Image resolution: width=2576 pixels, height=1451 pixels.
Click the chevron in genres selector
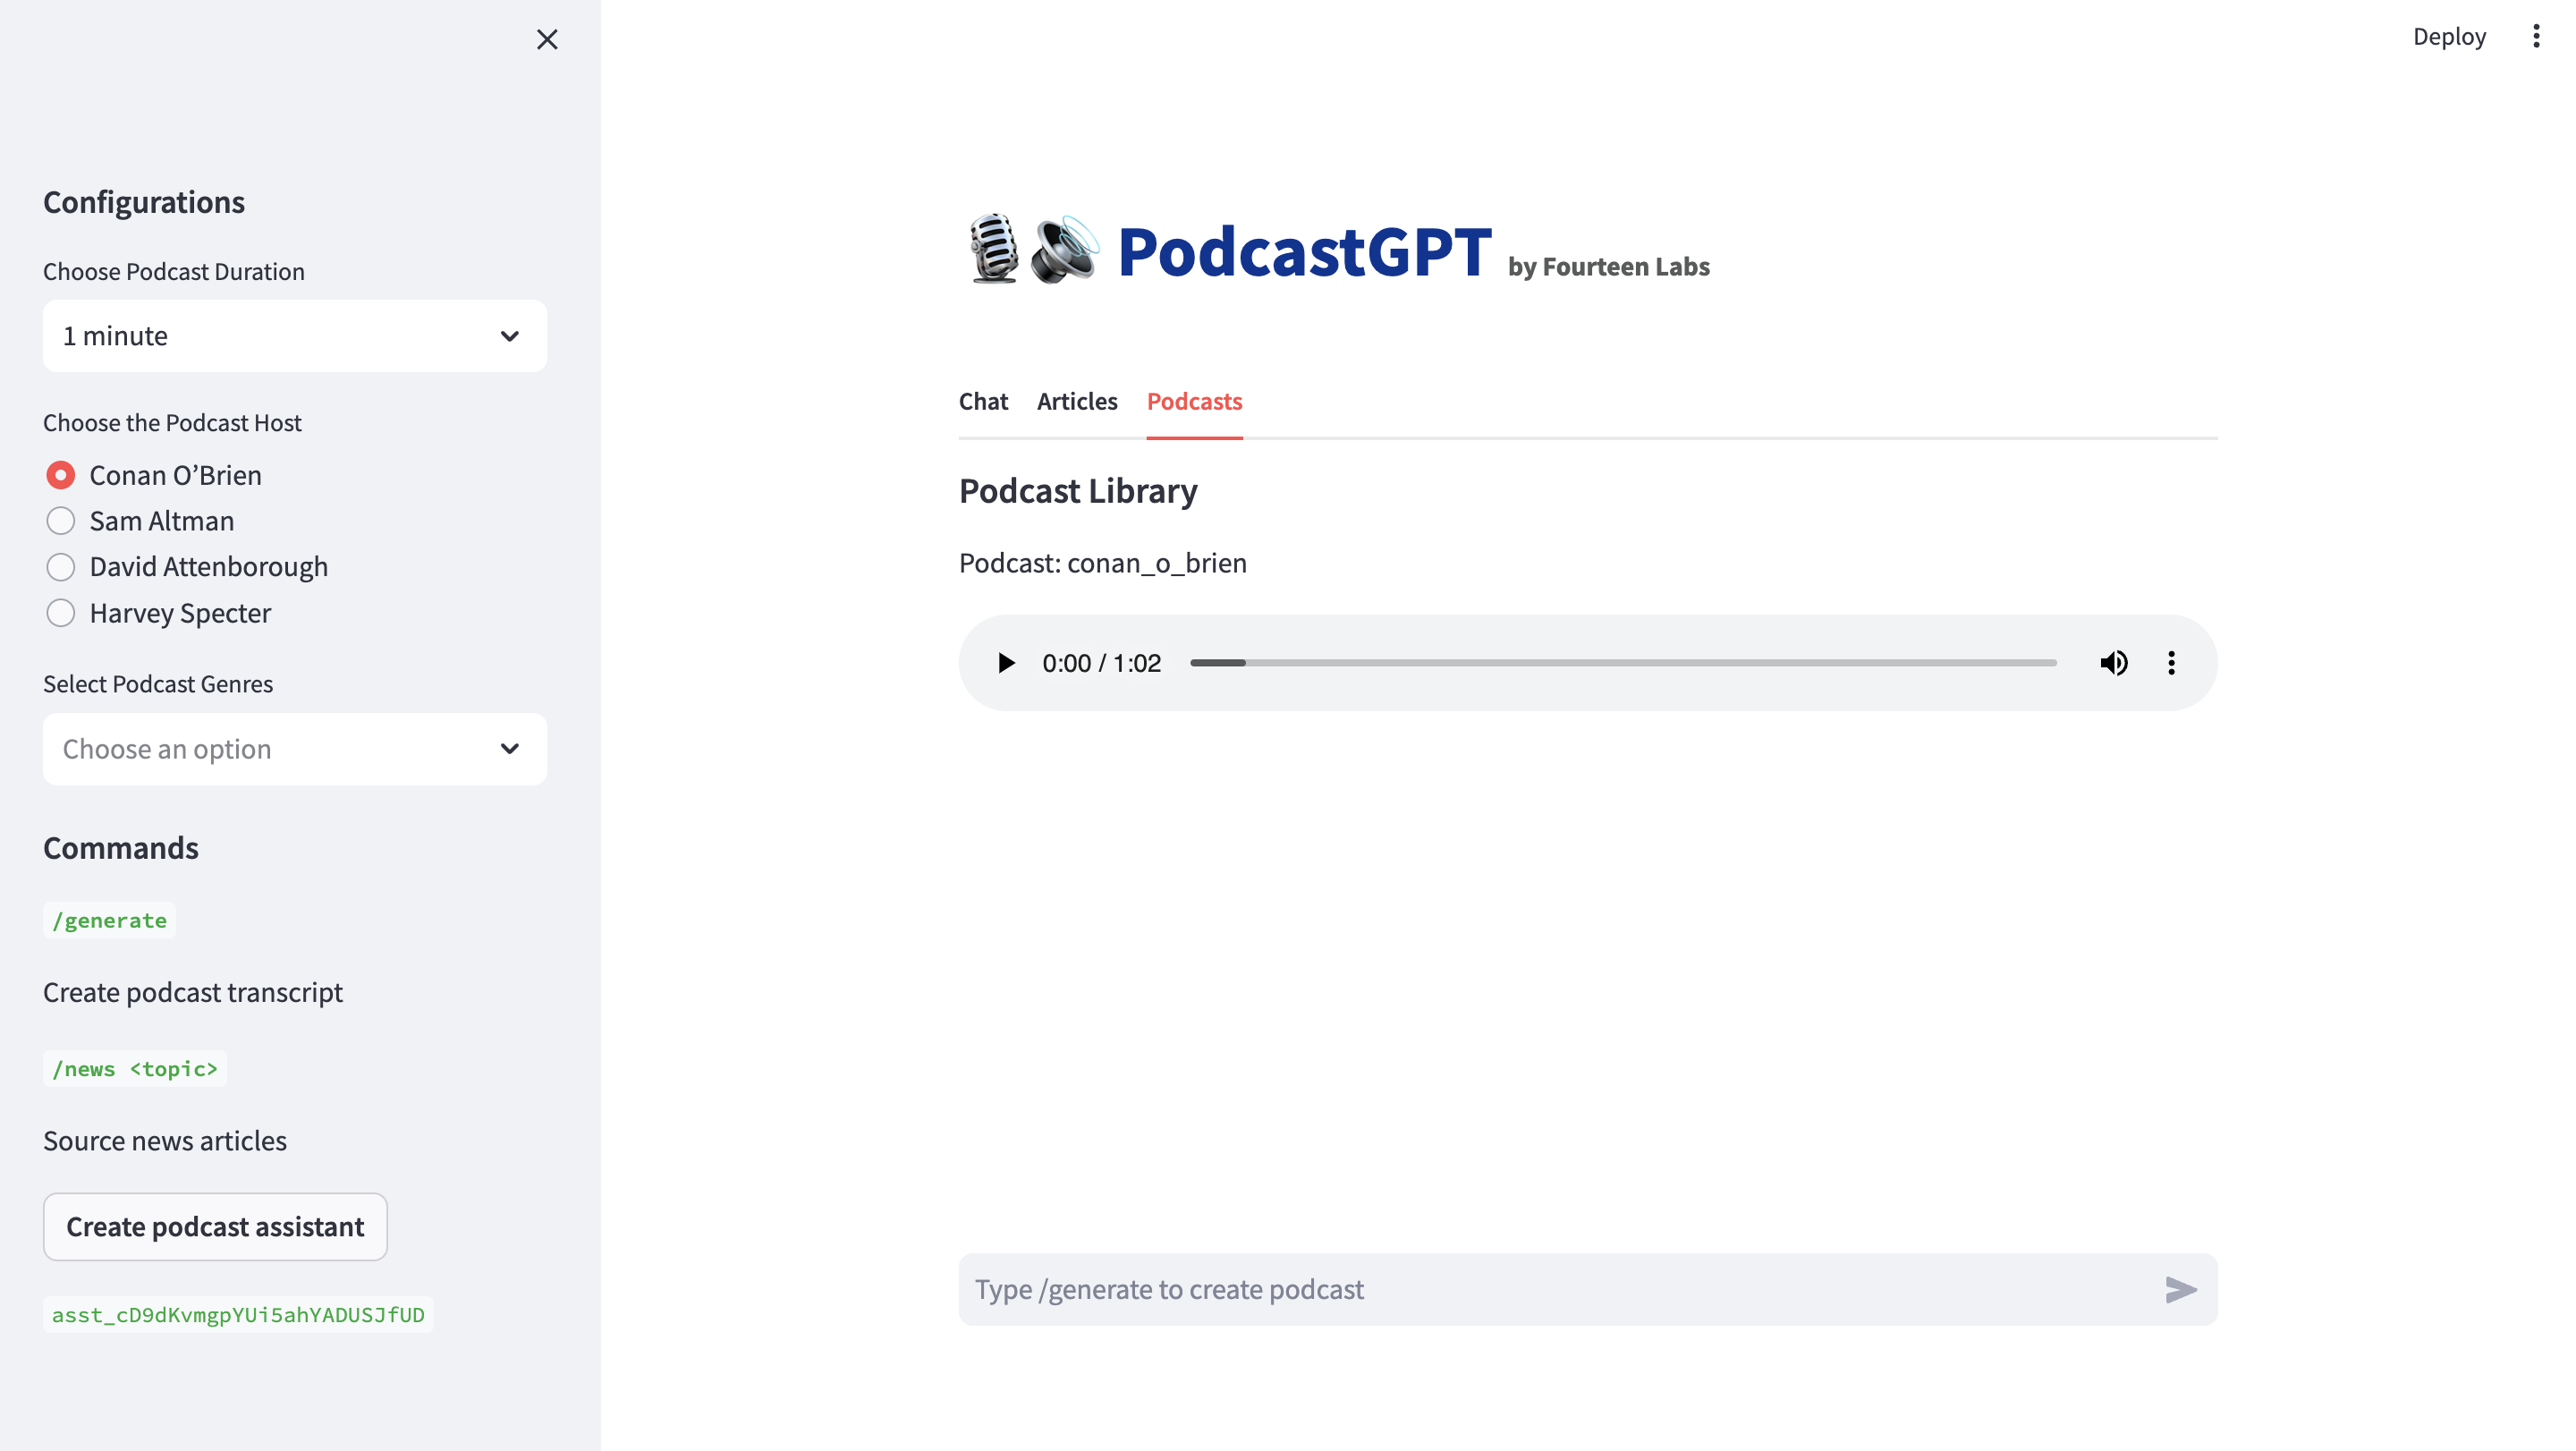click(x=510, y=749)
